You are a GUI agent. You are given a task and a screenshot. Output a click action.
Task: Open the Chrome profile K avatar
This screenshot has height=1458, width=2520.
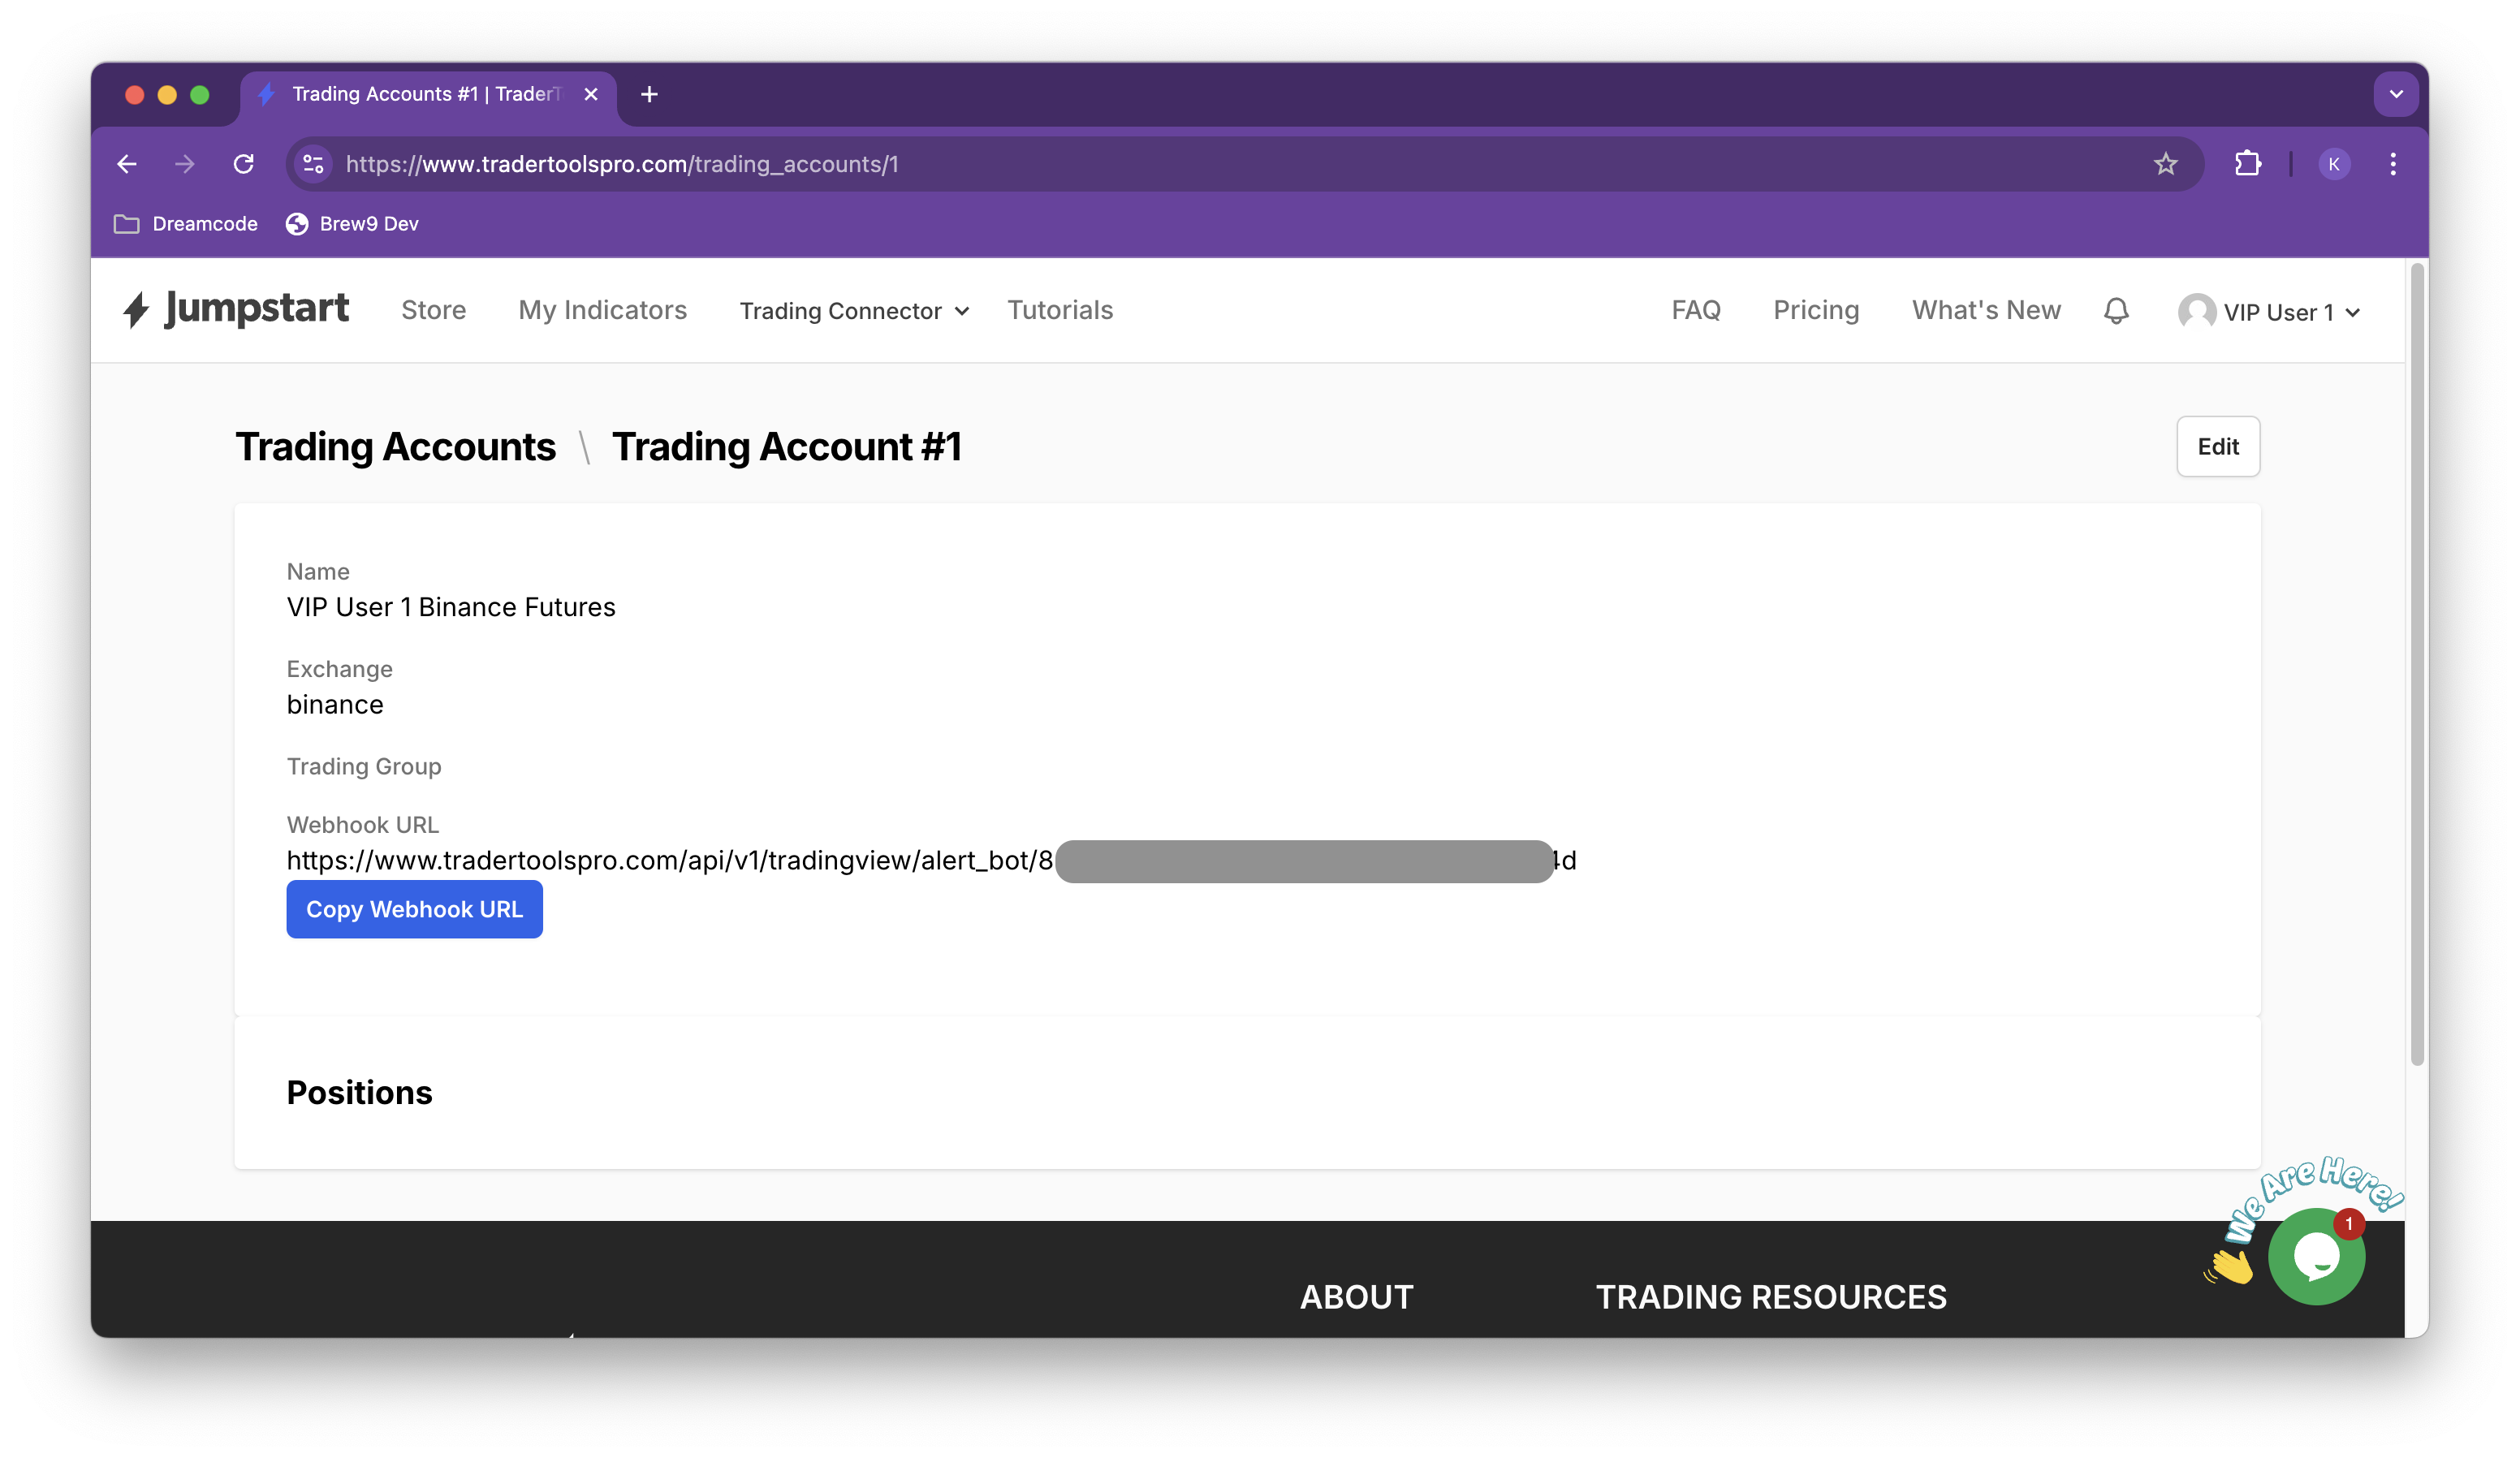pyautogui.click(x=2334, y=164)
